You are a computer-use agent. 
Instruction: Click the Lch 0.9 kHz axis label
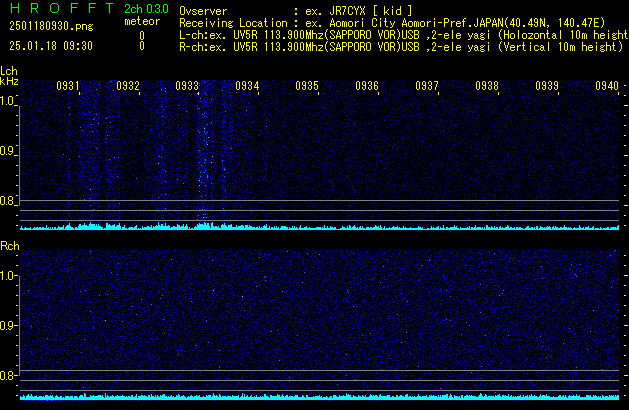pos(7,151)
